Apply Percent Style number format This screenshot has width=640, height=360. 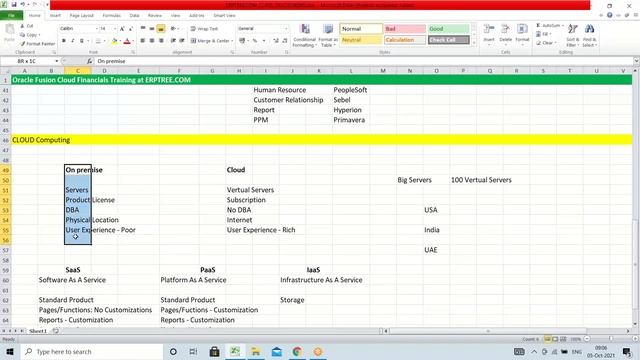pos(255,41)
